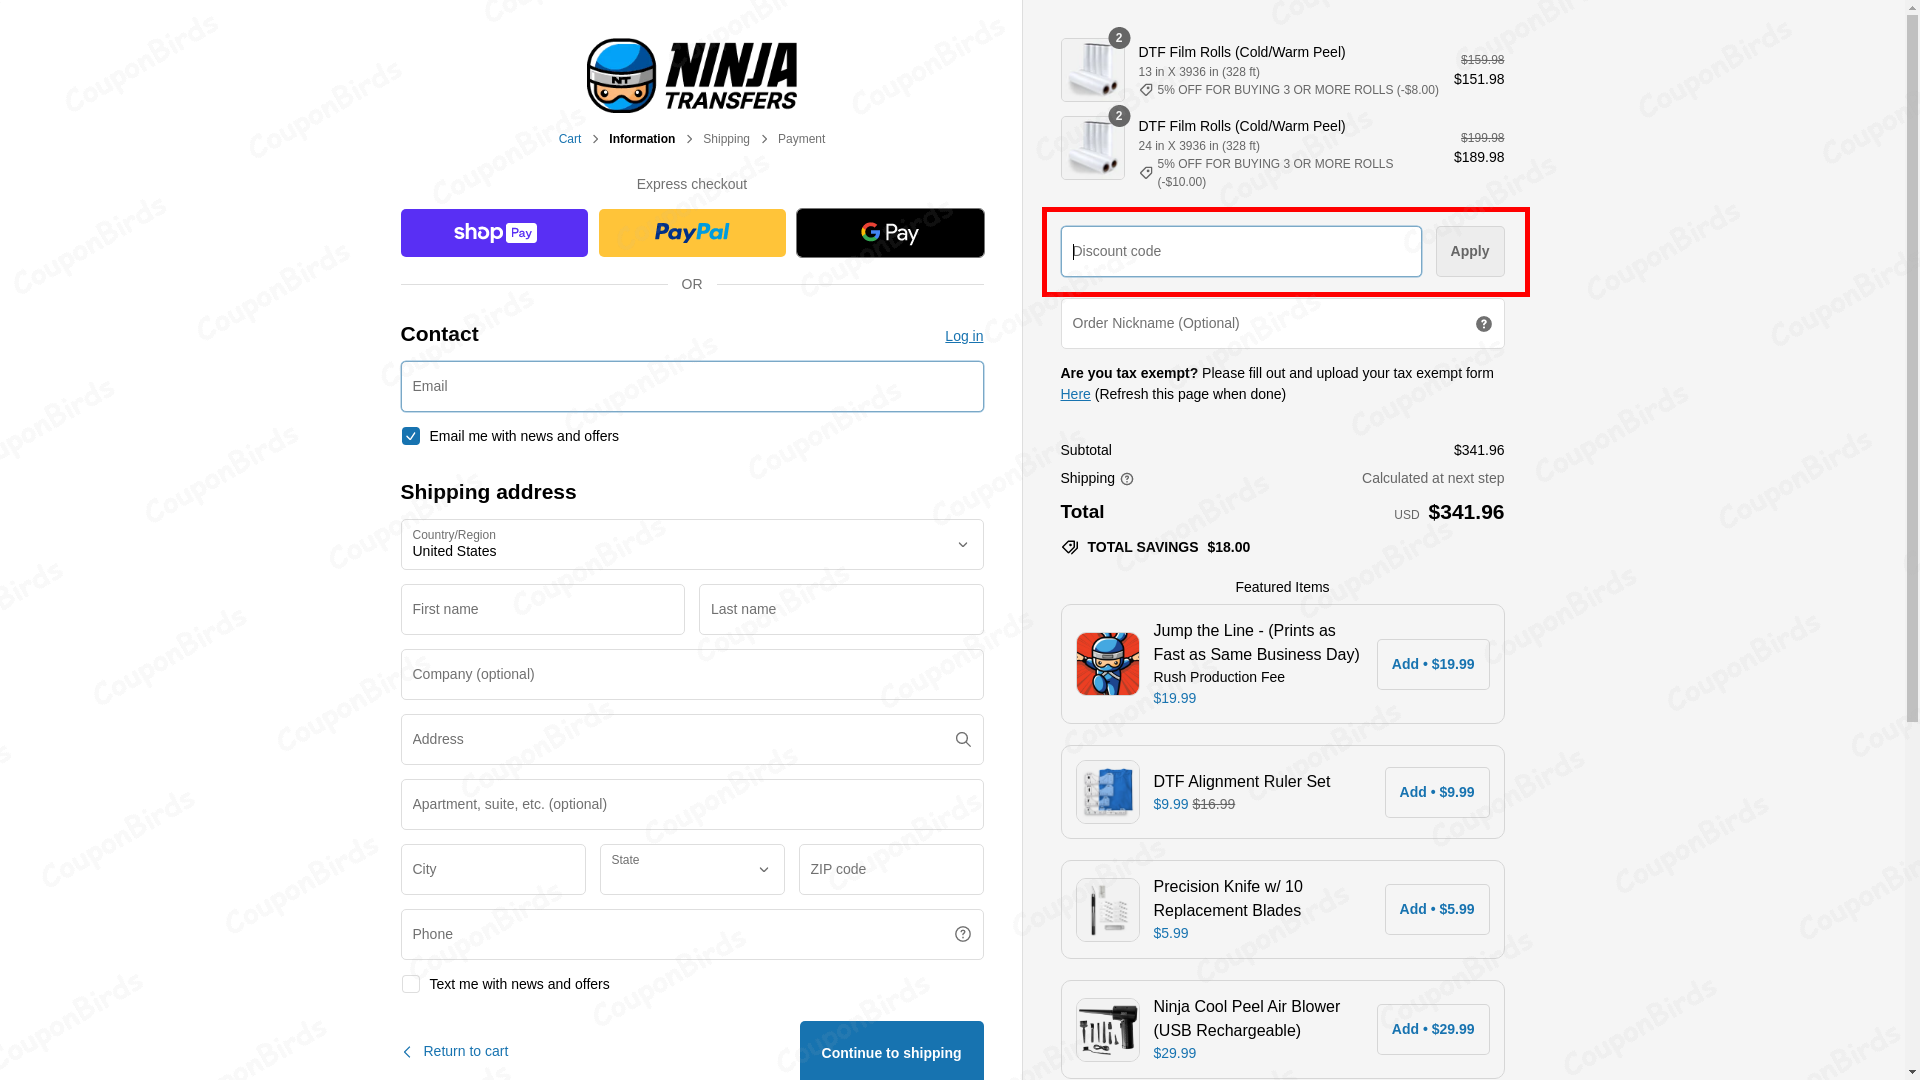Select the Payment breadcrumb step
The width and height of the screenshot is (1920, 1080).
coord(800,139)
